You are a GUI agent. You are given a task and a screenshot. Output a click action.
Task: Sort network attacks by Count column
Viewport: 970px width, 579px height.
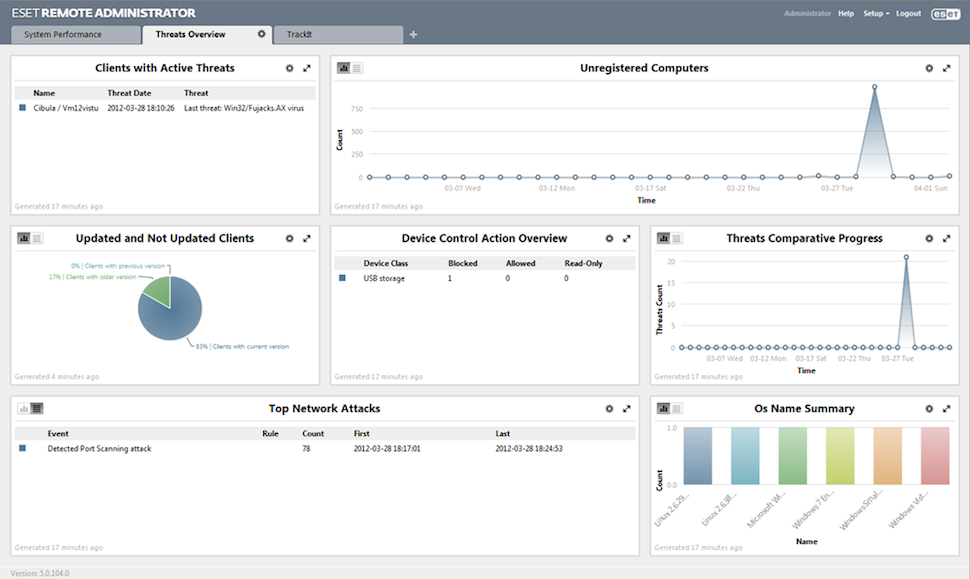[x=313, y=434]
